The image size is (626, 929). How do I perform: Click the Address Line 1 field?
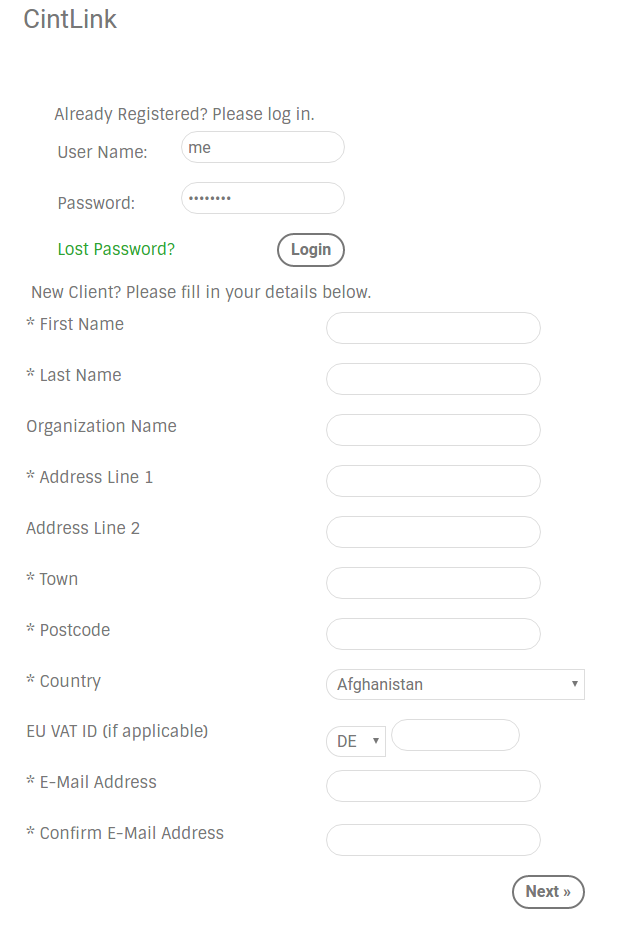[x=433, y=481]
